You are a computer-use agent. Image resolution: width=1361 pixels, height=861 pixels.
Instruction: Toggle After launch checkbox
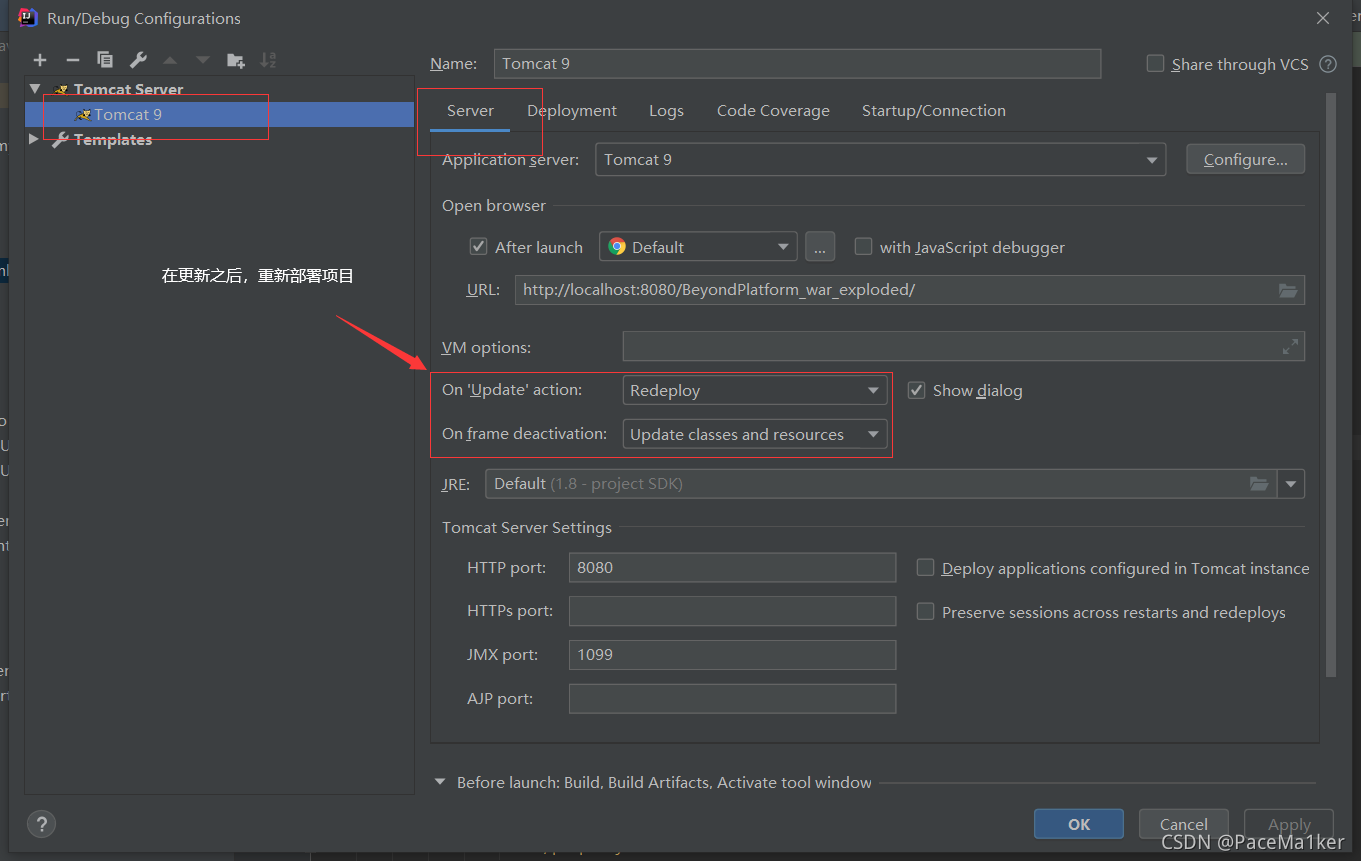[x=478, y=247]
